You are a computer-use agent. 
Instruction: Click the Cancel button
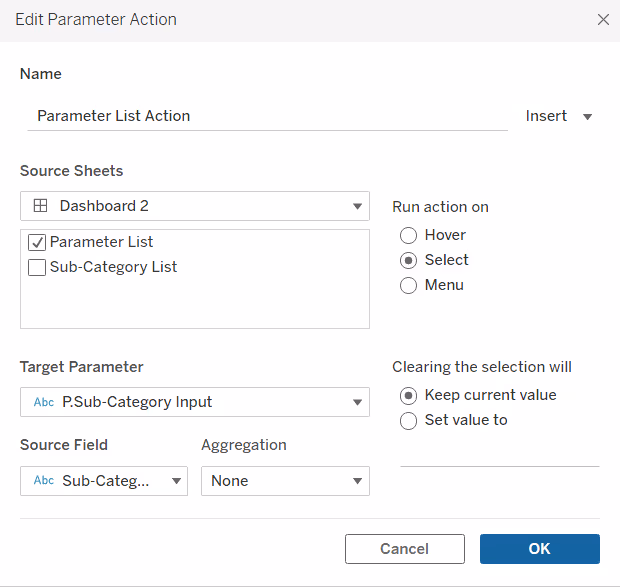point(405,549)
